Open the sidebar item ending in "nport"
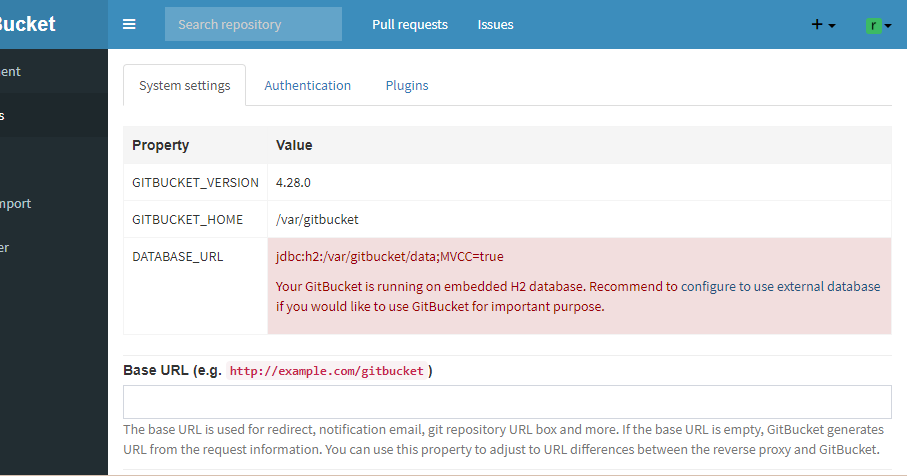The height and width of the screenshot is (476, 907). coord(16,204)
